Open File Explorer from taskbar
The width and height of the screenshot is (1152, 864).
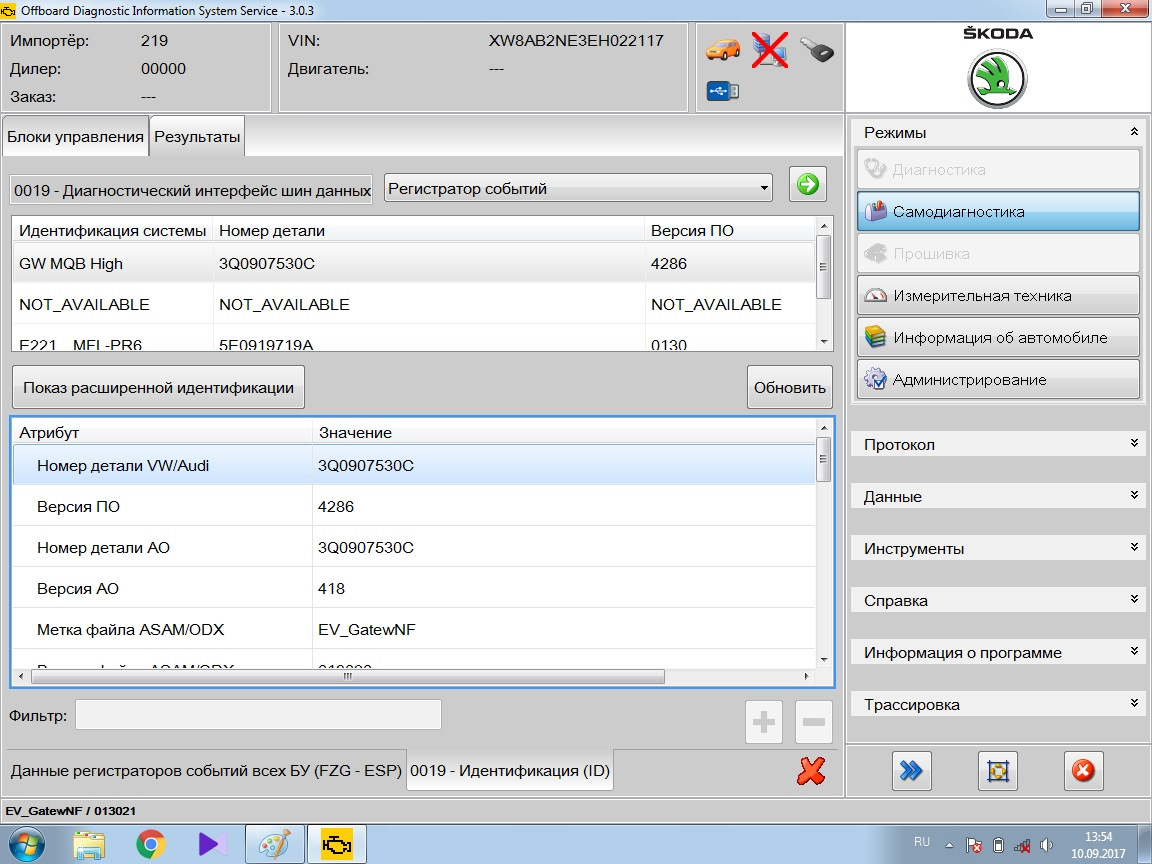coord(89,845)
